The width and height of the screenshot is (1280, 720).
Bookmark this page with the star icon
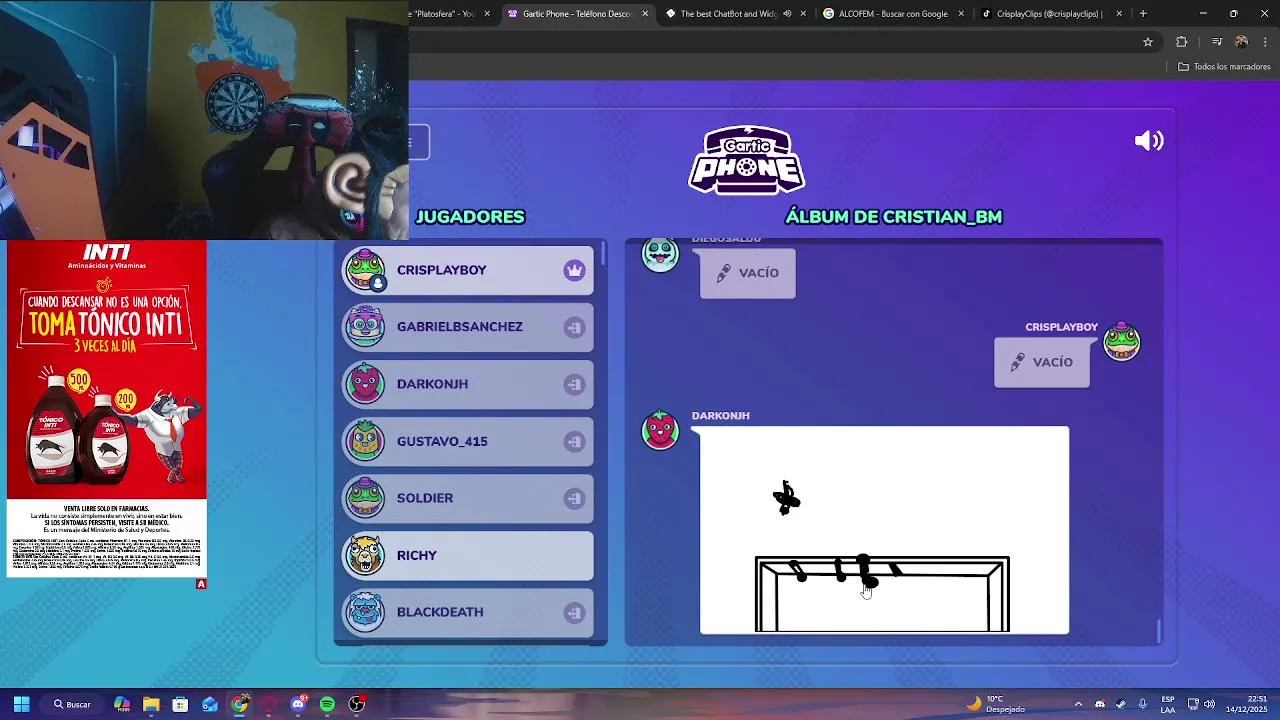click(x=1148, y=42)
